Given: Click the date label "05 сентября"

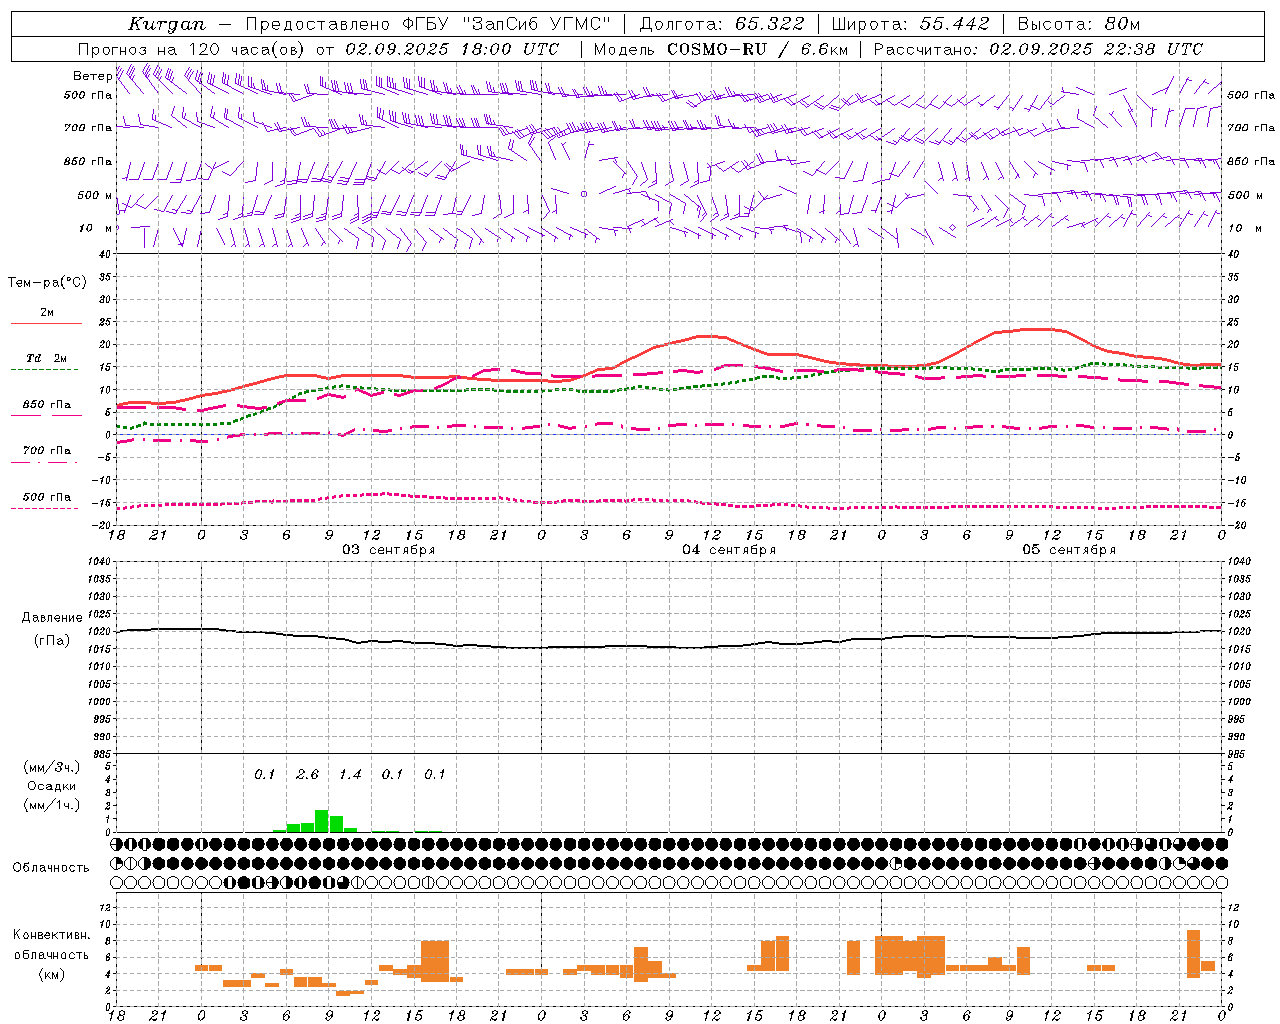Looking at the screenshot, I should tap(1069, 550).
